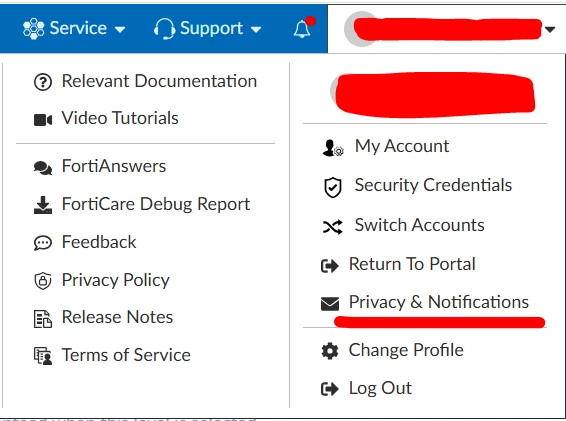The width and height of the screenshot is (566, 421).
Task: Click the FortiAnswers chat bubbles icon
Action: tap(43, 168)
